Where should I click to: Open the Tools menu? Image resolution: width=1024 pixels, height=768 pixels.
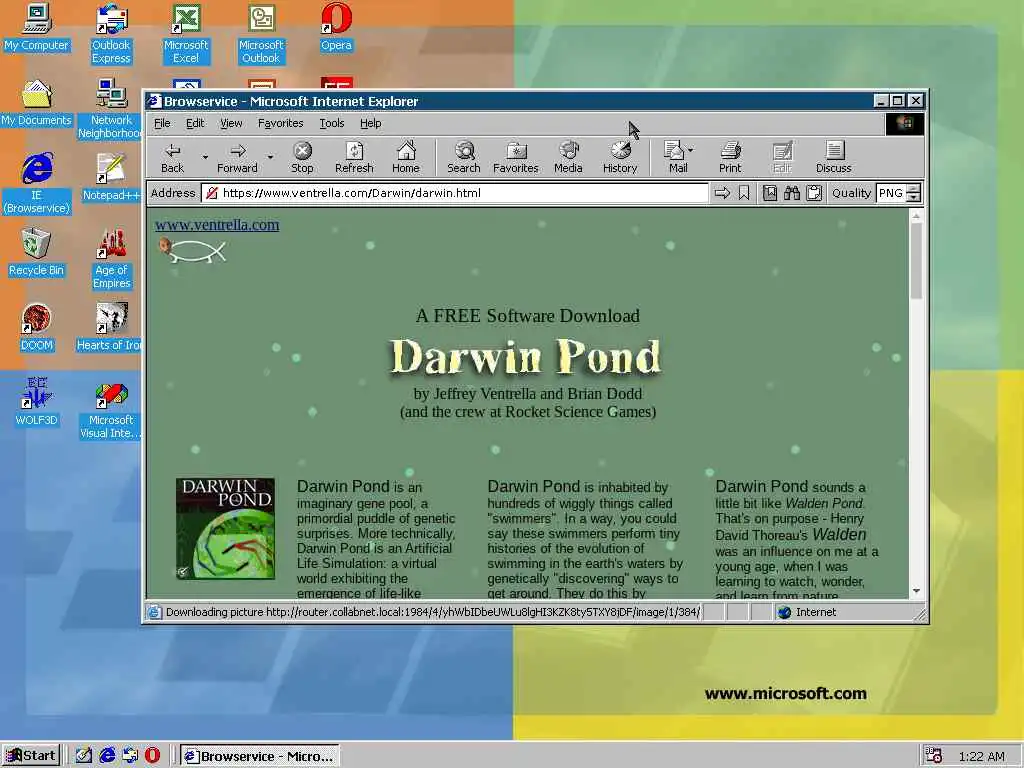(332, 123)
